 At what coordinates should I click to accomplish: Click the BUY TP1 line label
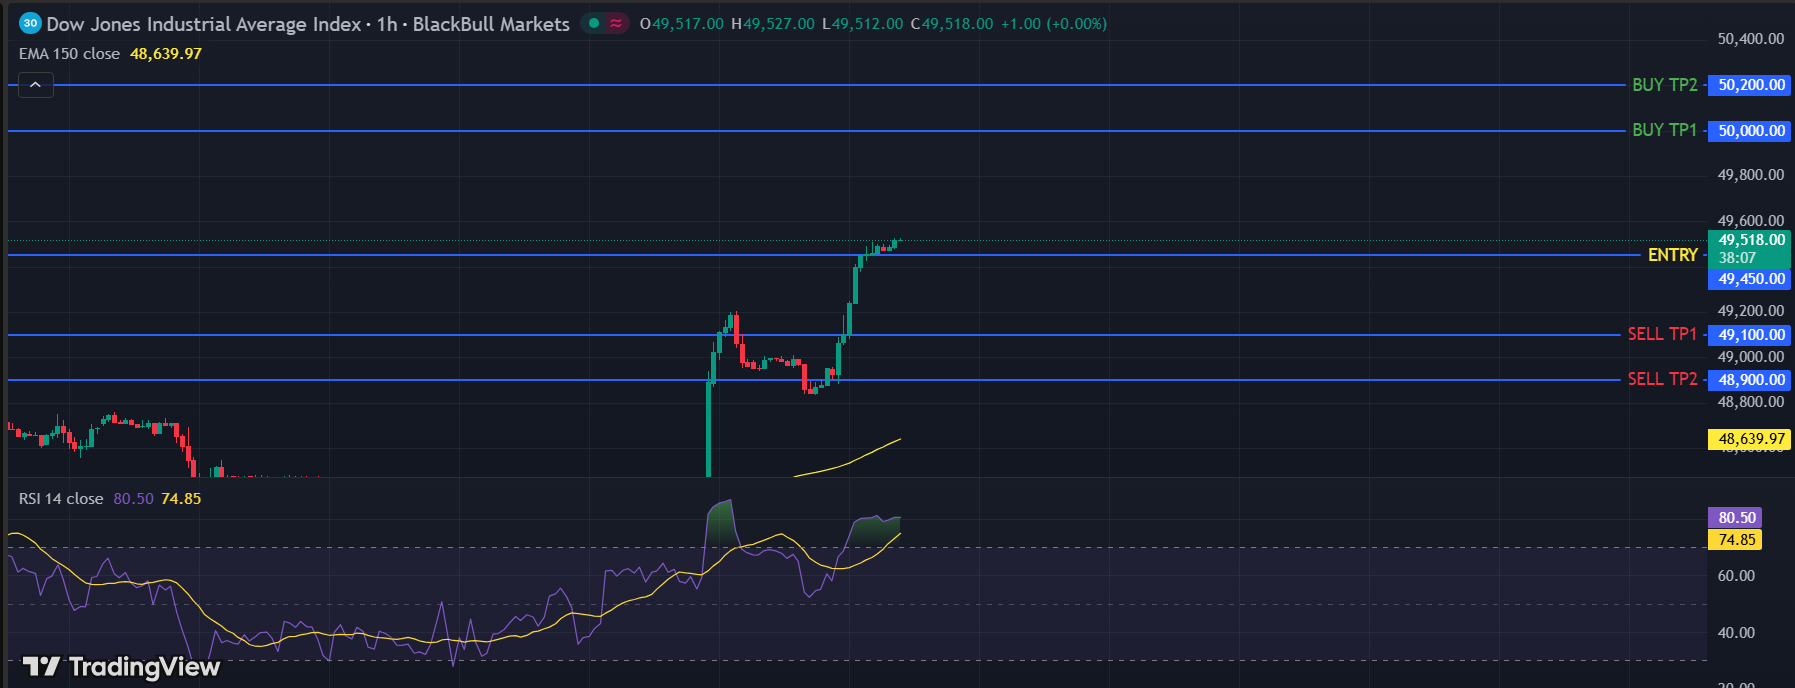pos(1664,130)
